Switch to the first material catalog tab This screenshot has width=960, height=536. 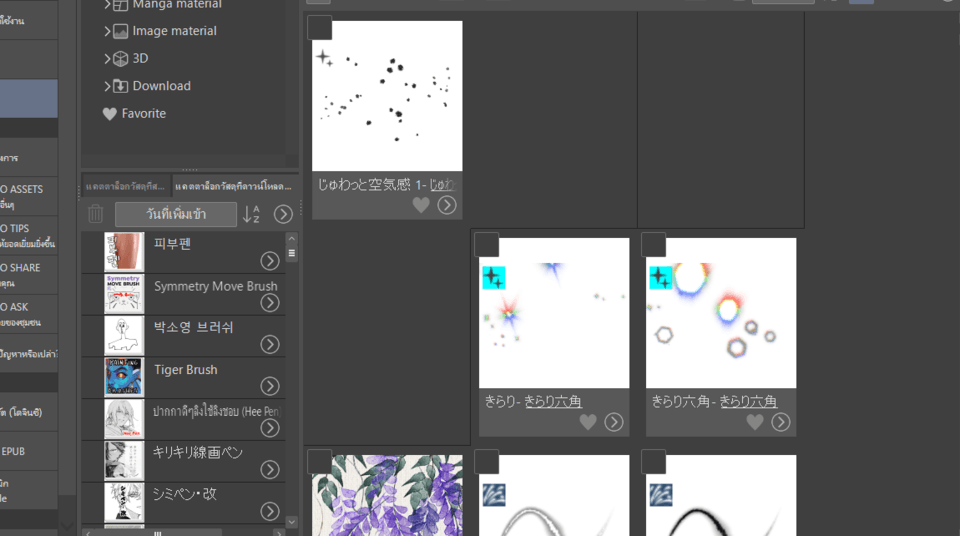tap(126, 186)
